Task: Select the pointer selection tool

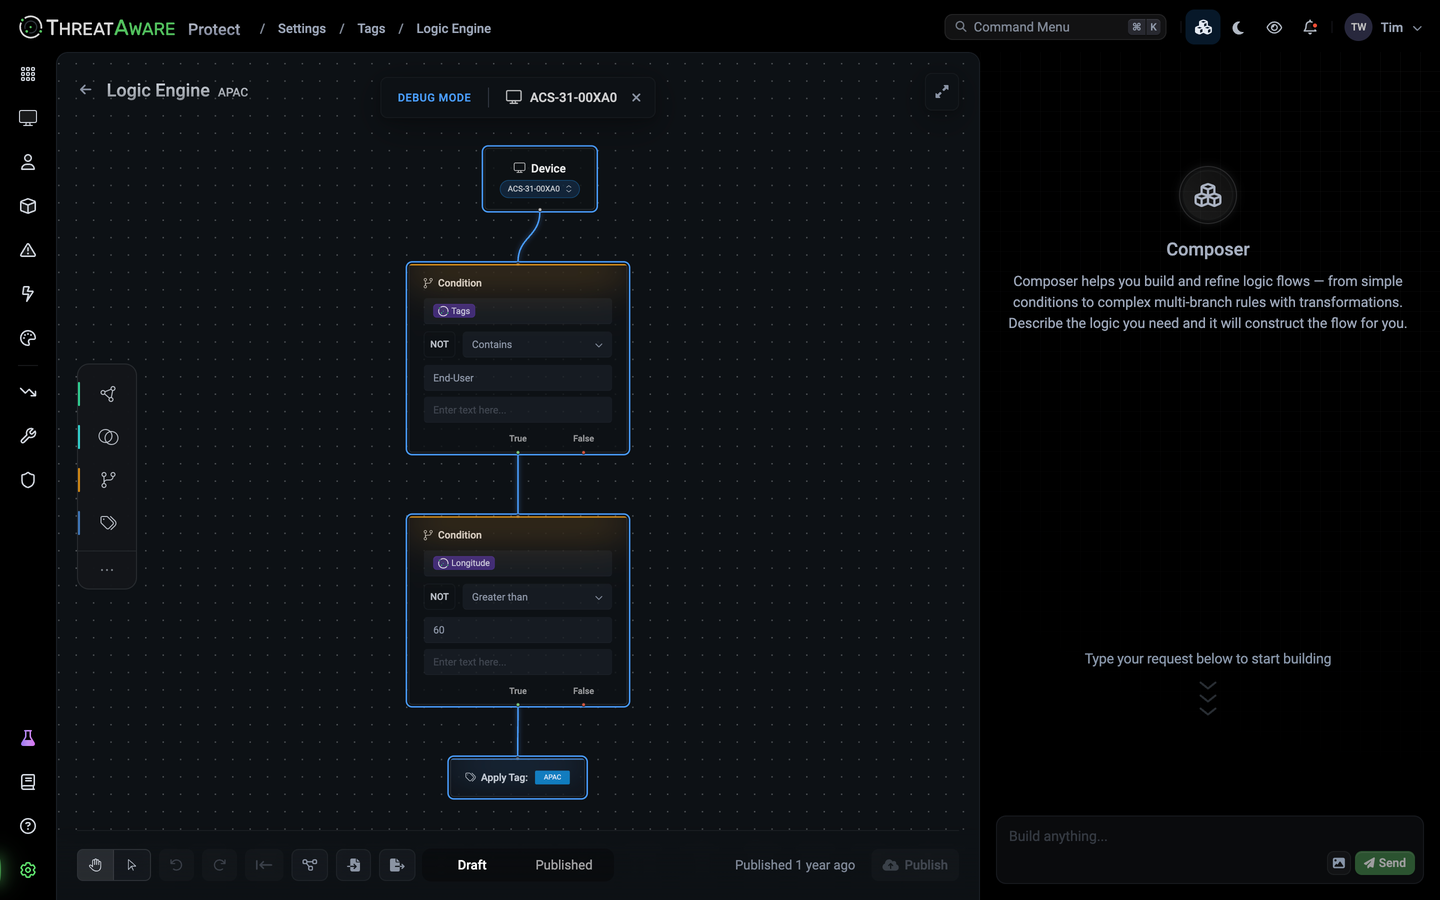Action: [132, 865]
